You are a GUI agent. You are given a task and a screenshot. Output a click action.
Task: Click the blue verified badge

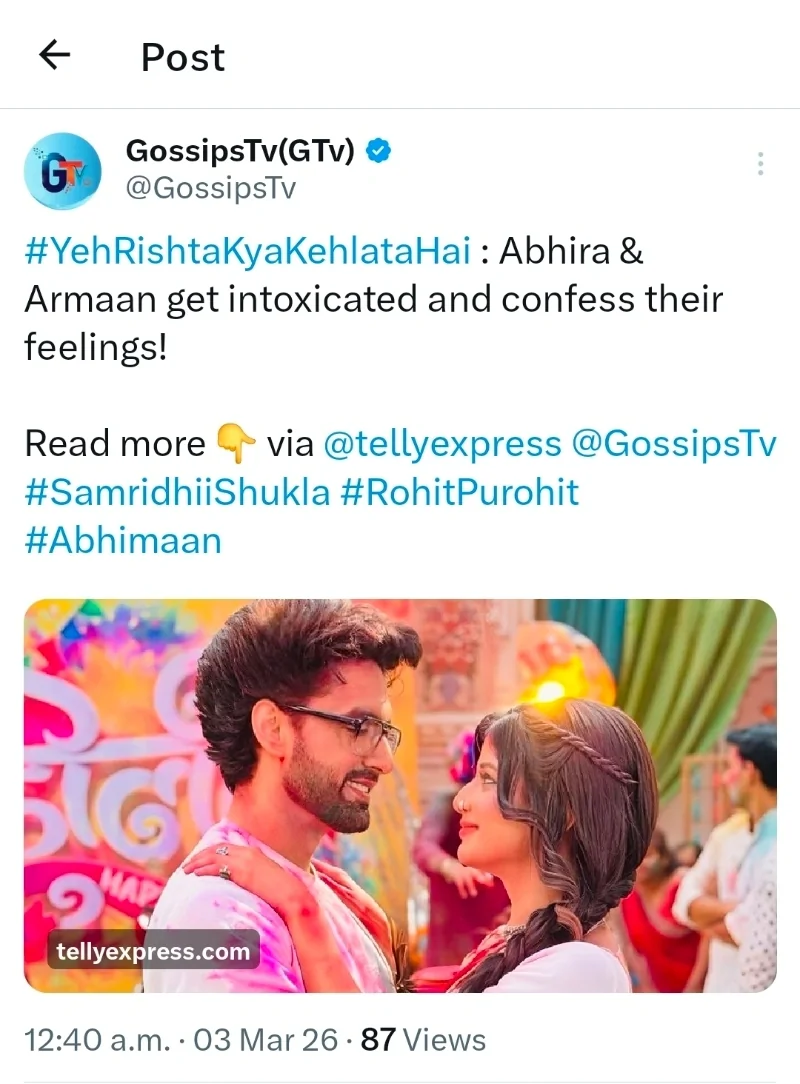(379, 151)
